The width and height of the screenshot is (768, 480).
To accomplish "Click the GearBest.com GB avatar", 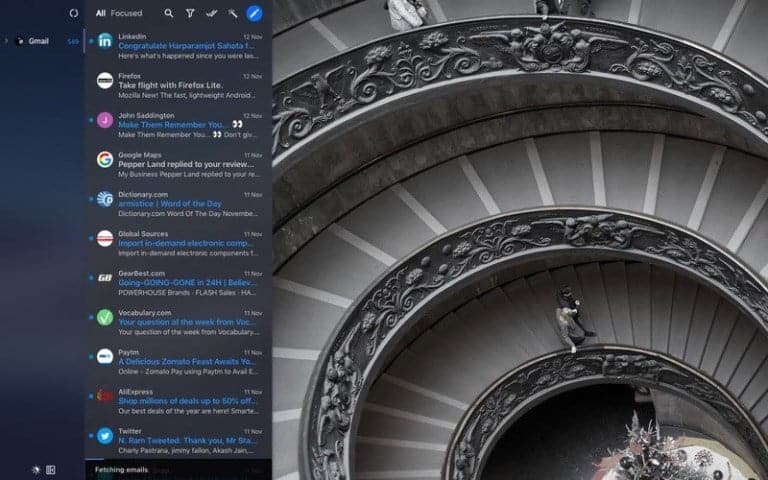I will (105, 278).
